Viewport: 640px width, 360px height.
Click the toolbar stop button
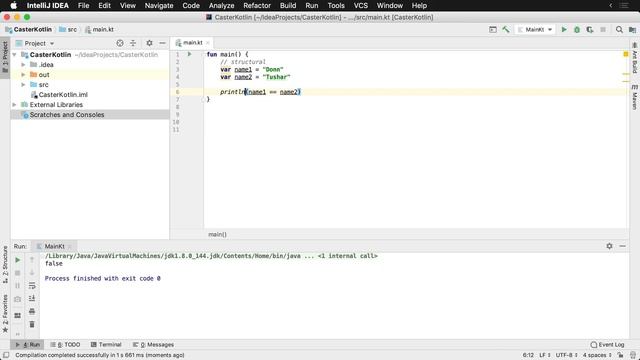tap(603, 29)
